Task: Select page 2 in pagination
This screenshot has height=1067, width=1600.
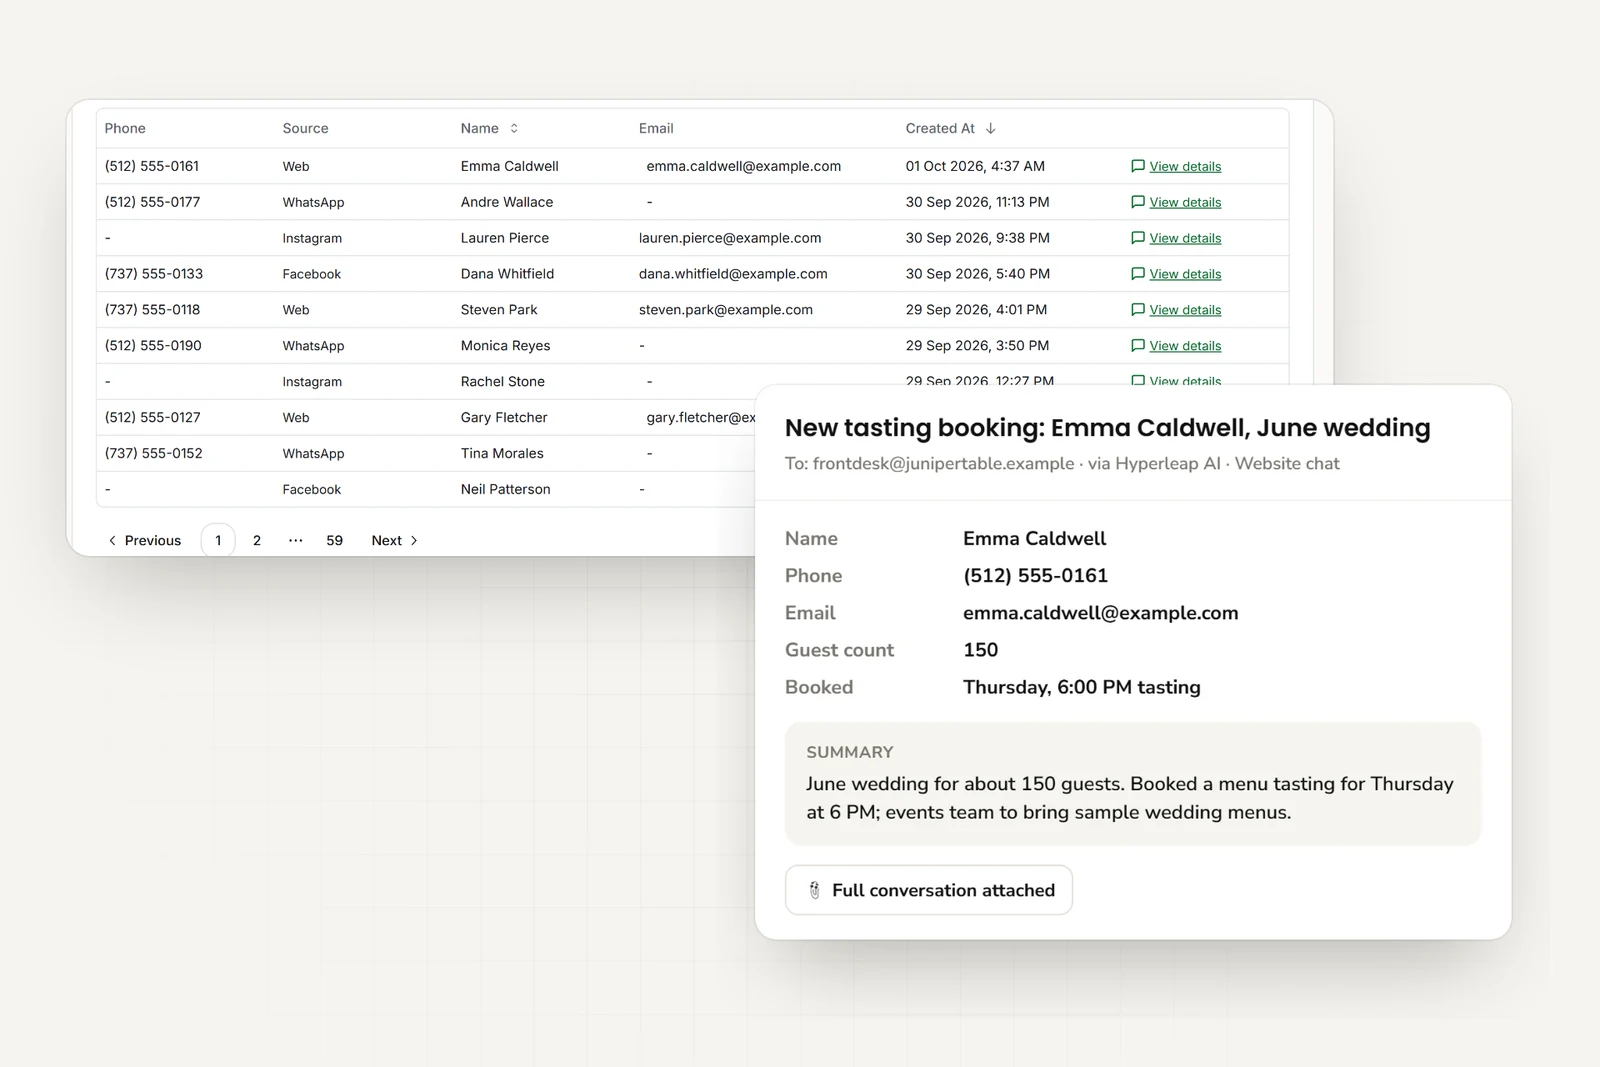Action: [x=257, y=540]
